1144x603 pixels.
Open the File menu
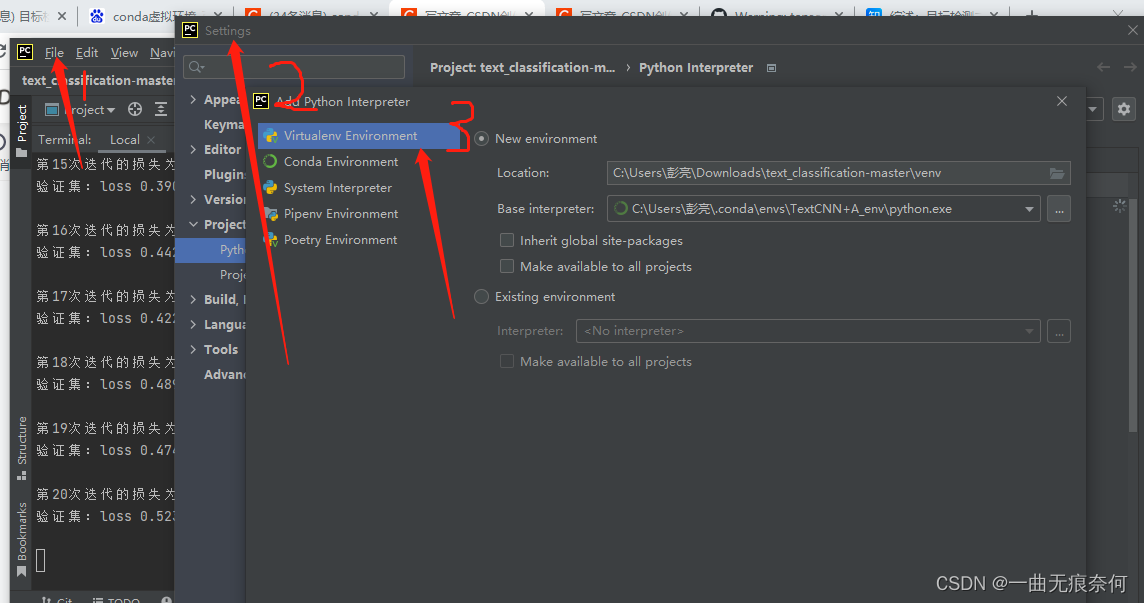[54, 53]
